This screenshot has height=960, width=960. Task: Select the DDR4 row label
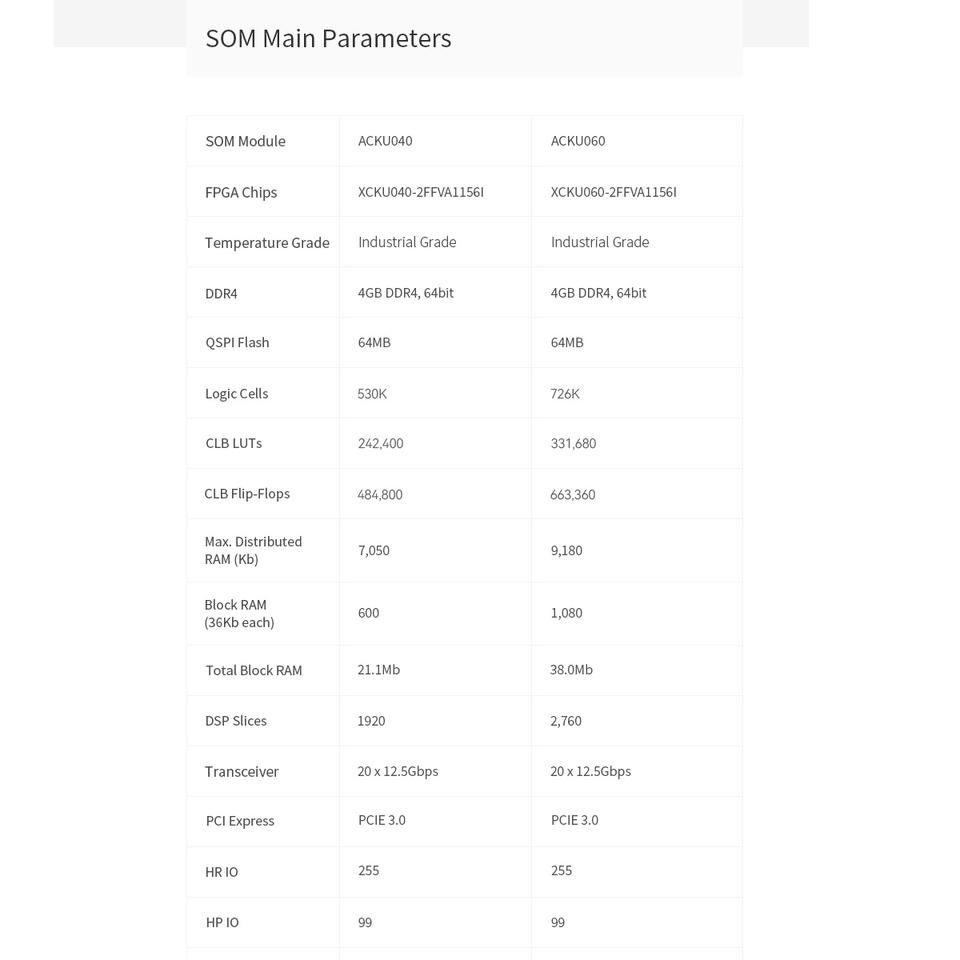(x=221, y=294)
